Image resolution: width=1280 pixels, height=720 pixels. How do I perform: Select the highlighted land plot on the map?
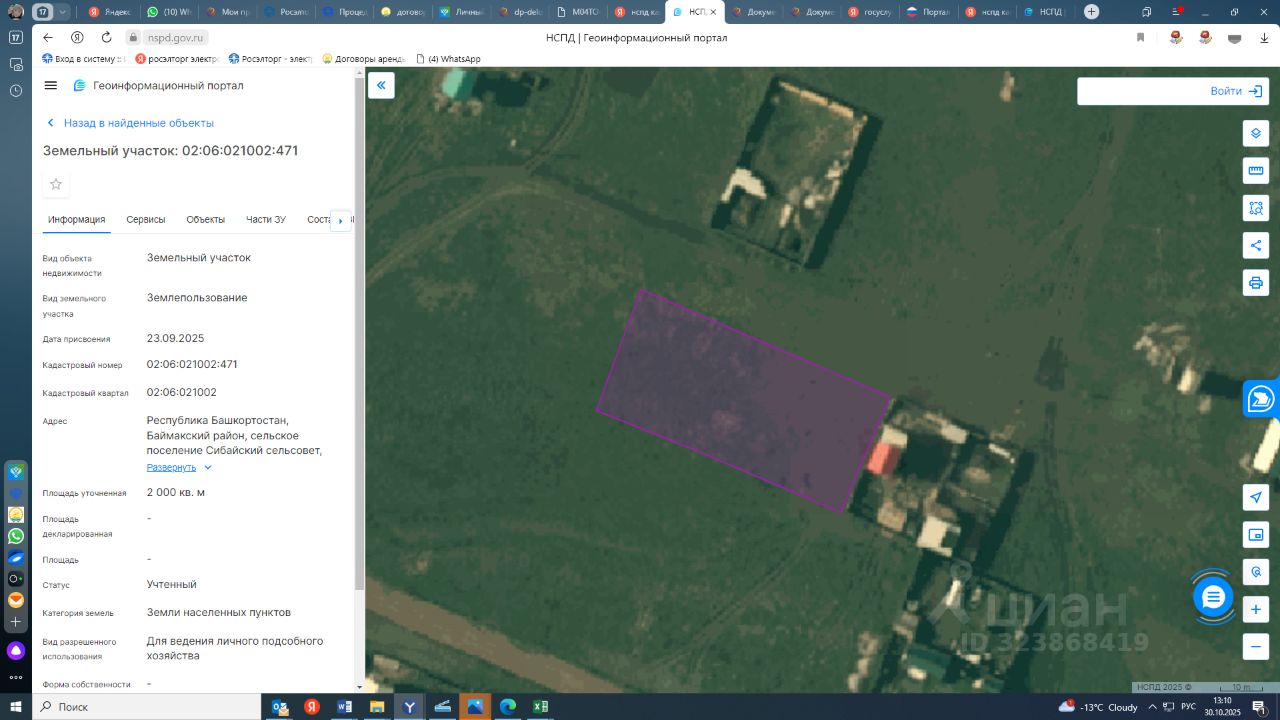(744, 402)
